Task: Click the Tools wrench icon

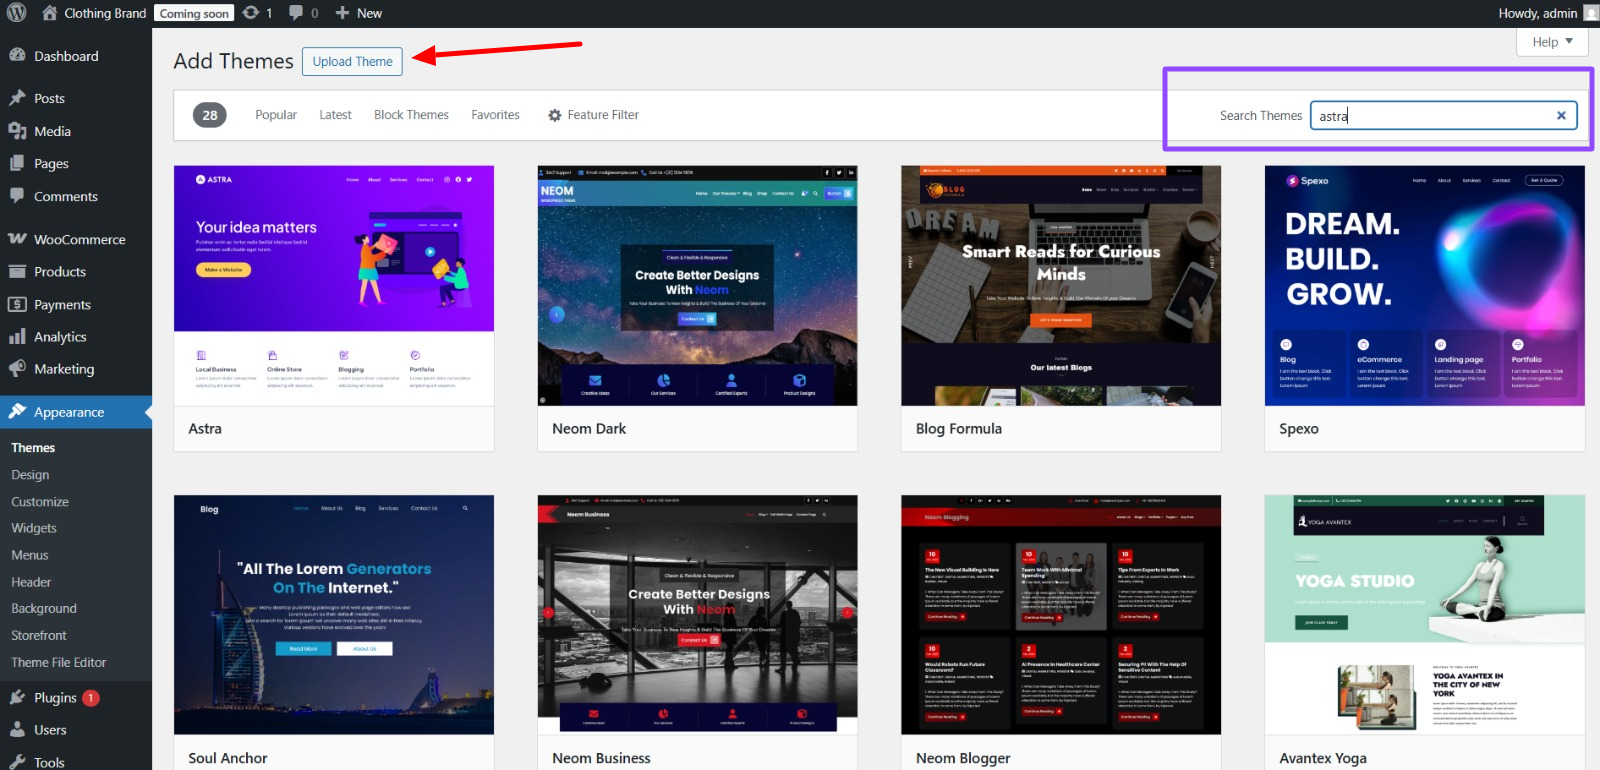Action: pyautogui.click(x=17, y=762)
